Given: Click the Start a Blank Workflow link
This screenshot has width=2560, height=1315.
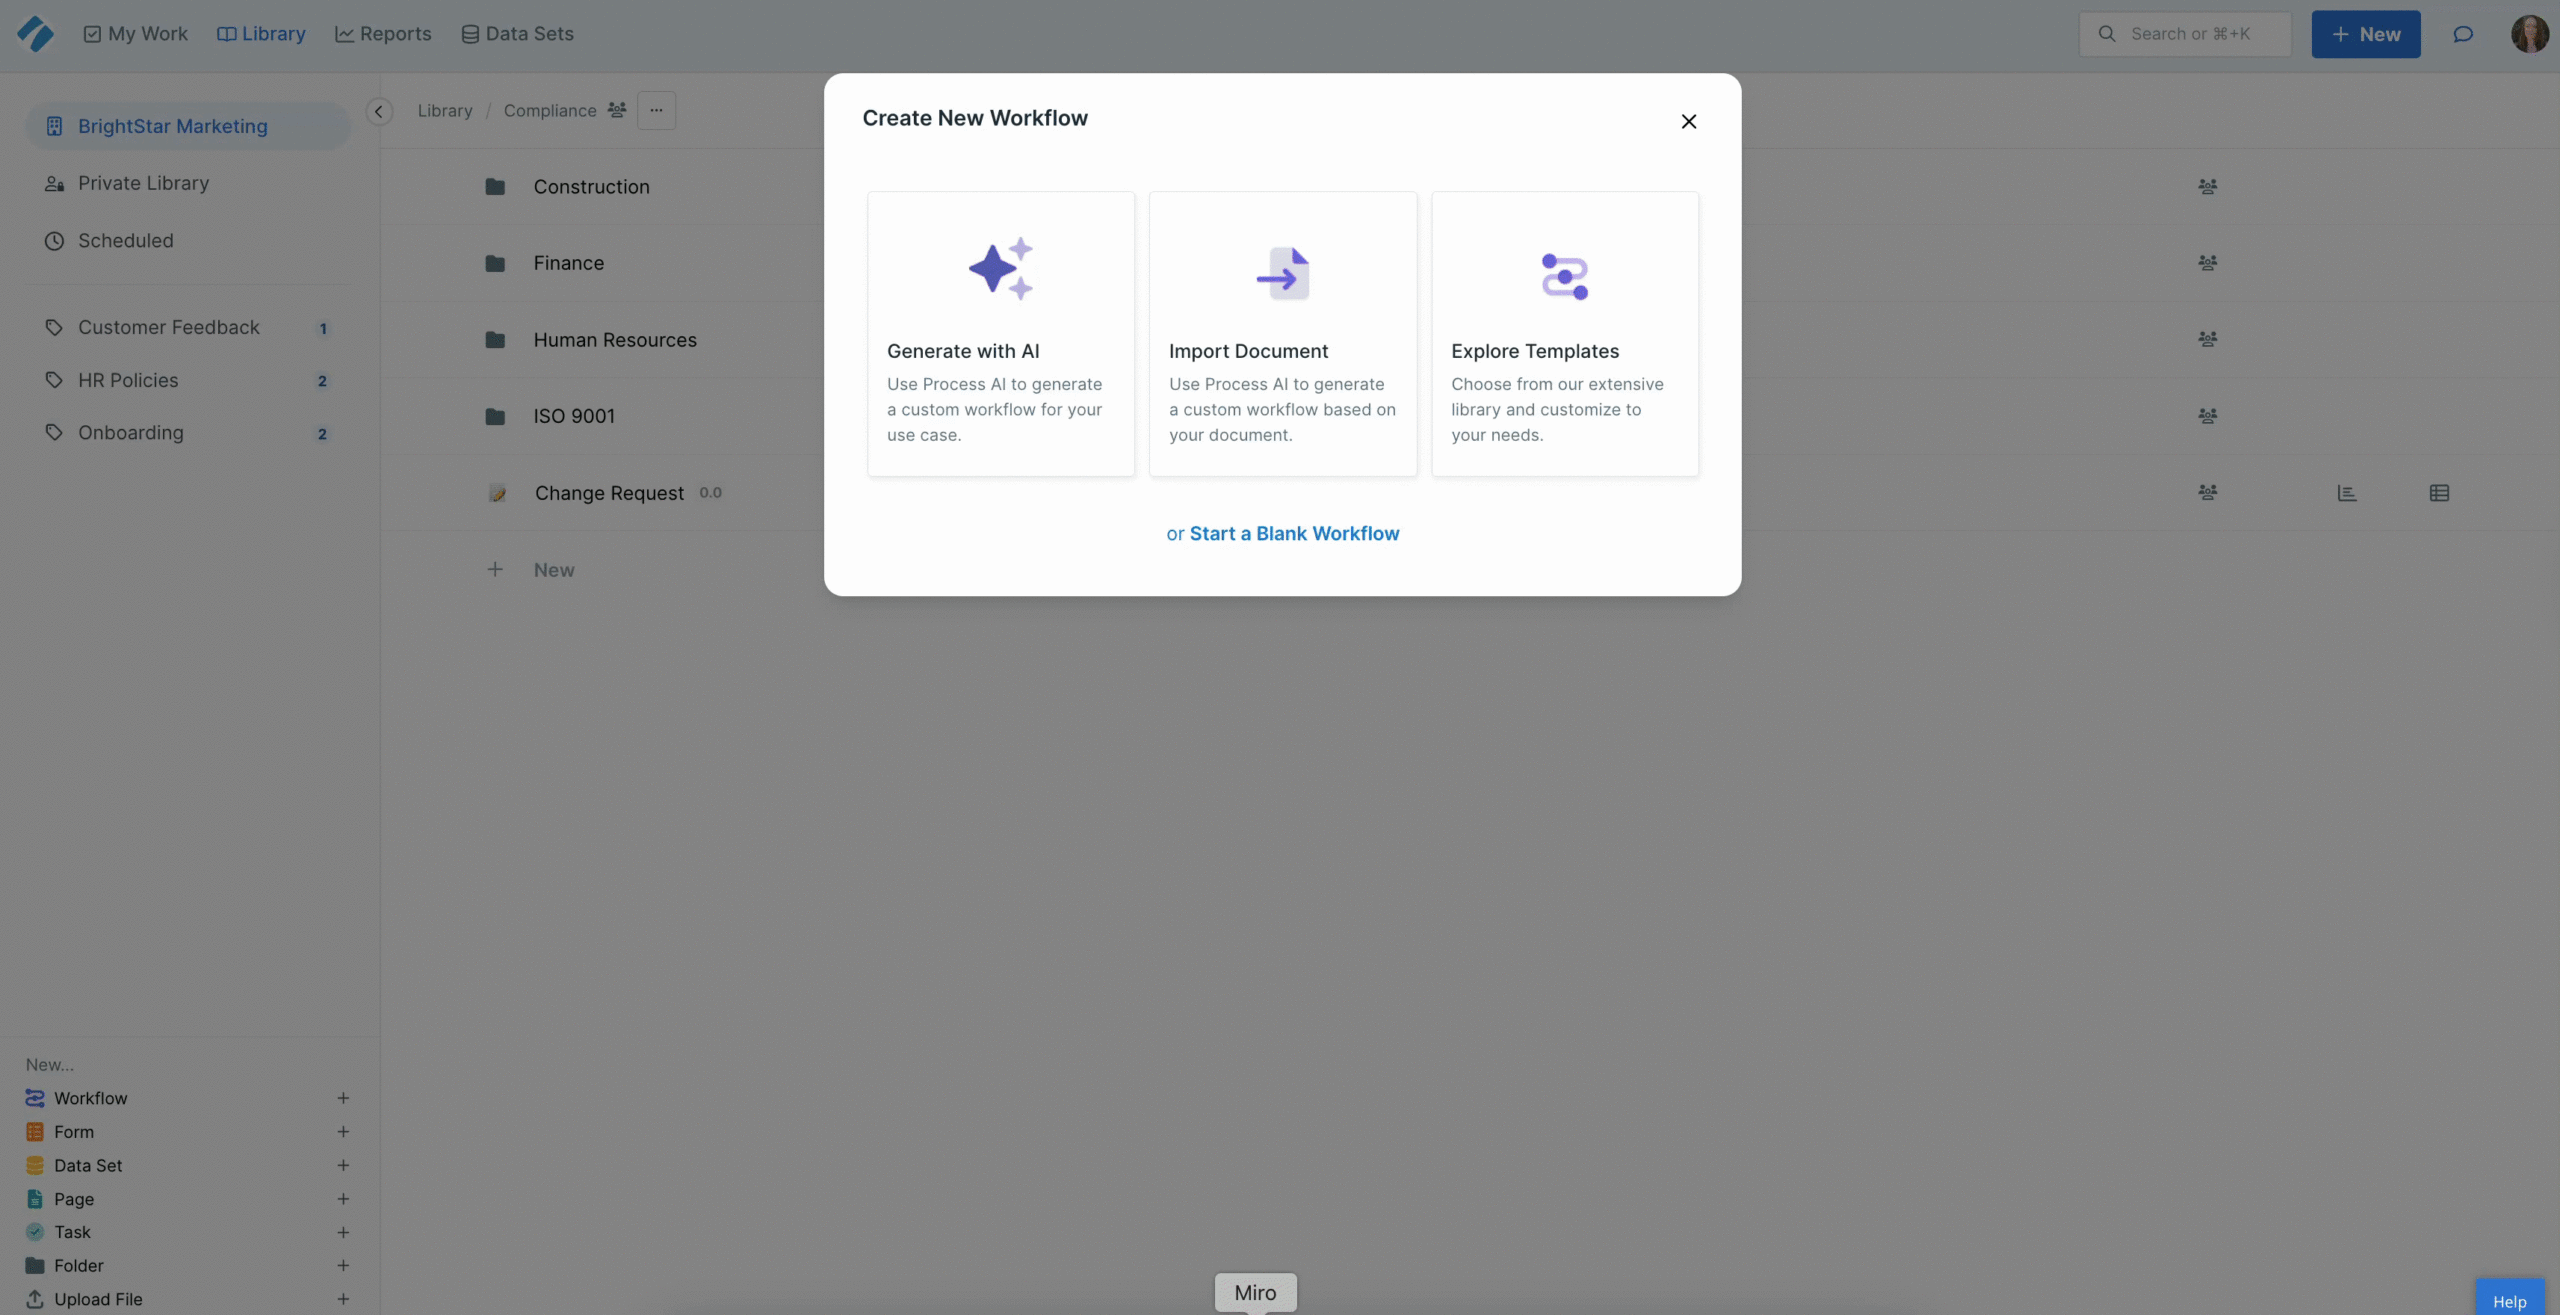Looking at the screenshot, I should 1294,532.
